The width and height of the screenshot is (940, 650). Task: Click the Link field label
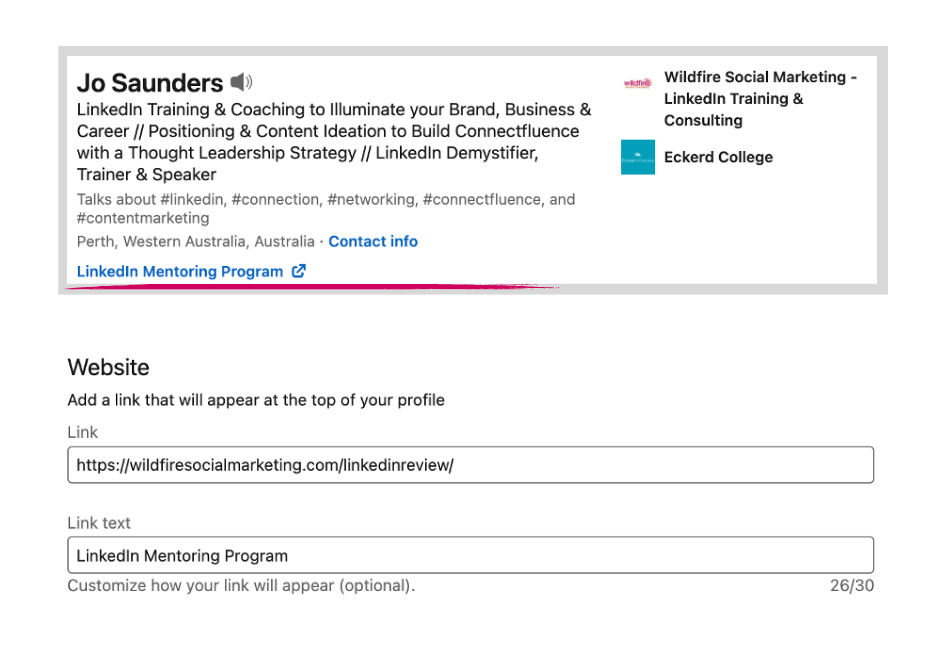click(83, 432)
